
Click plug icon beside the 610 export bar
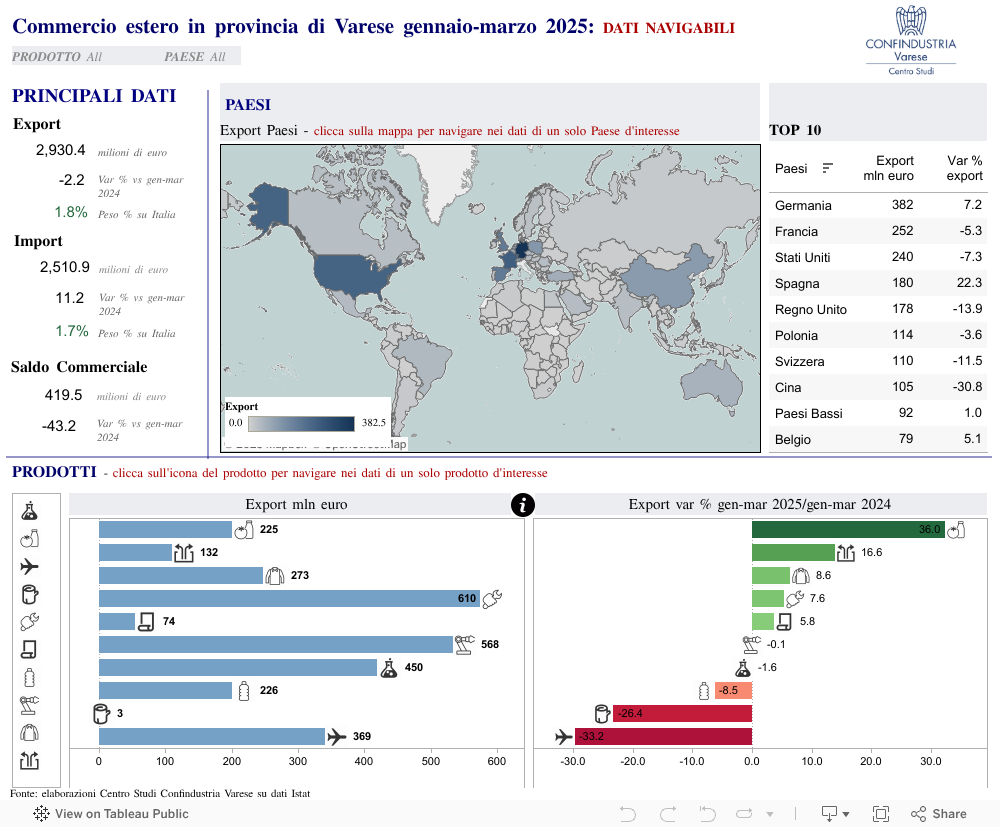(x=492, y=599)
